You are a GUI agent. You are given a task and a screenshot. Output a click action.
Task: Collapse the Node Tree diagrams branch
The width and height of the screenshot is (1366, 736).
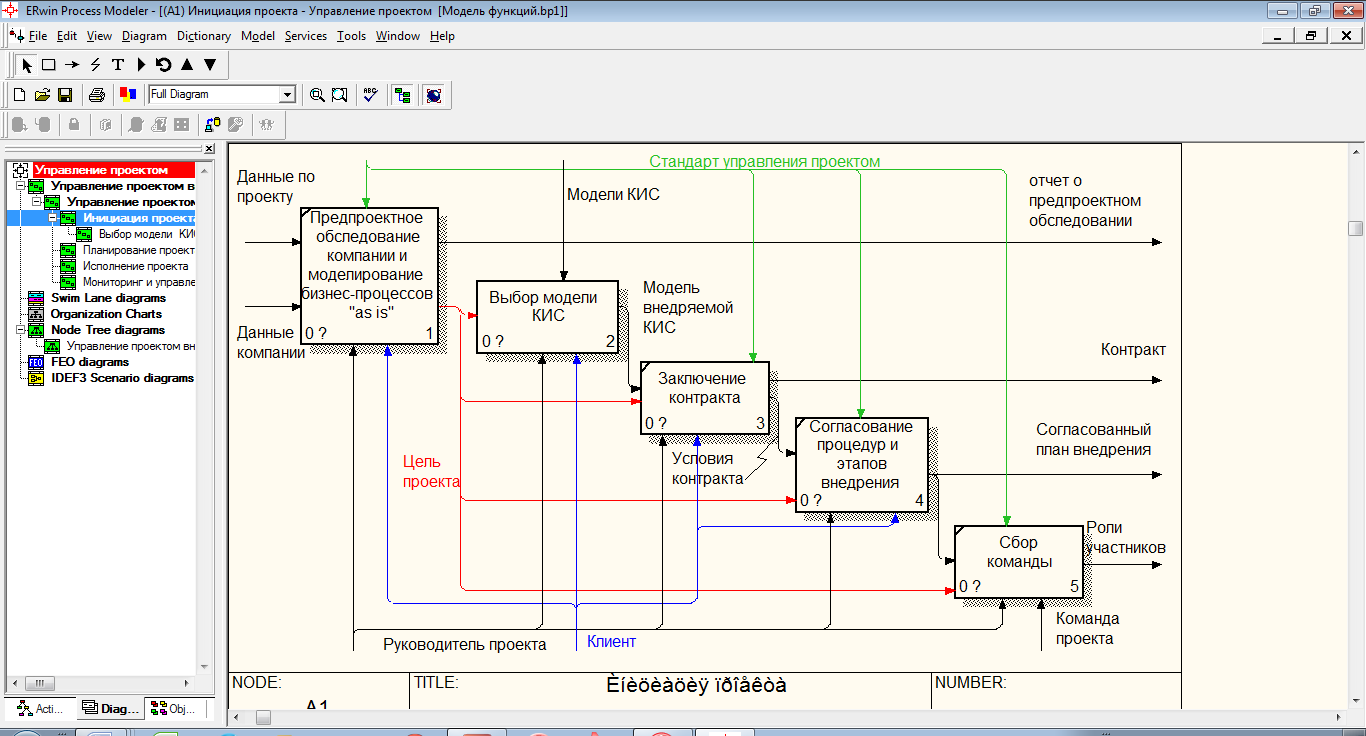[x=21, y=330]
